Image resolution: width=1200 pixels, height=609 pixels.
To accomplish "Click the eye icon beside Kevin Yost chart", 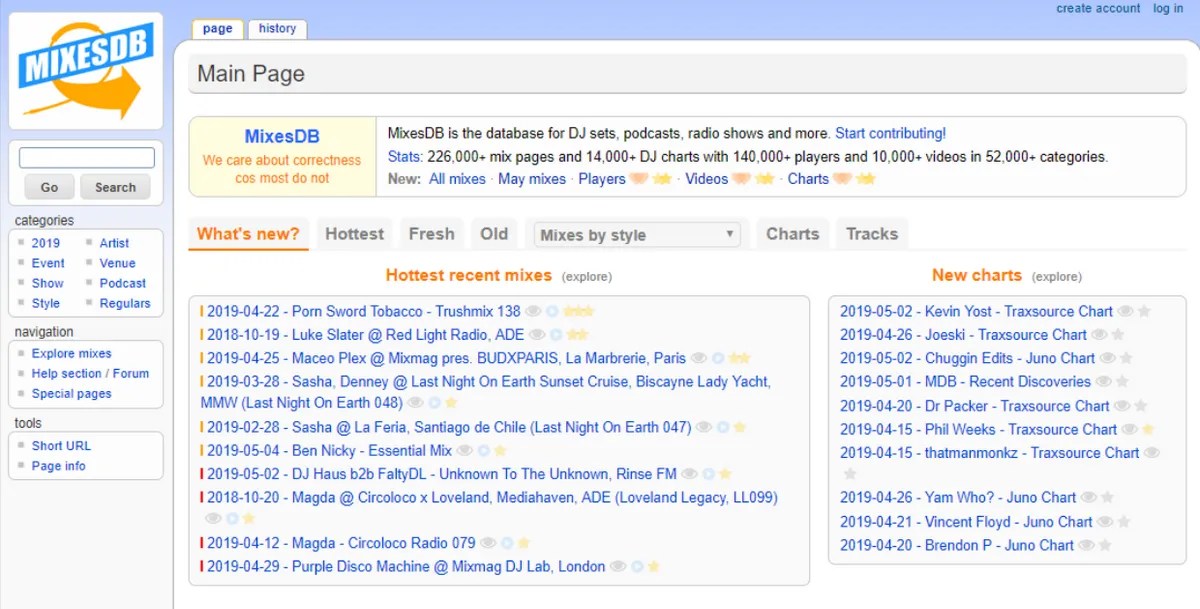I will coord(1126,311).
